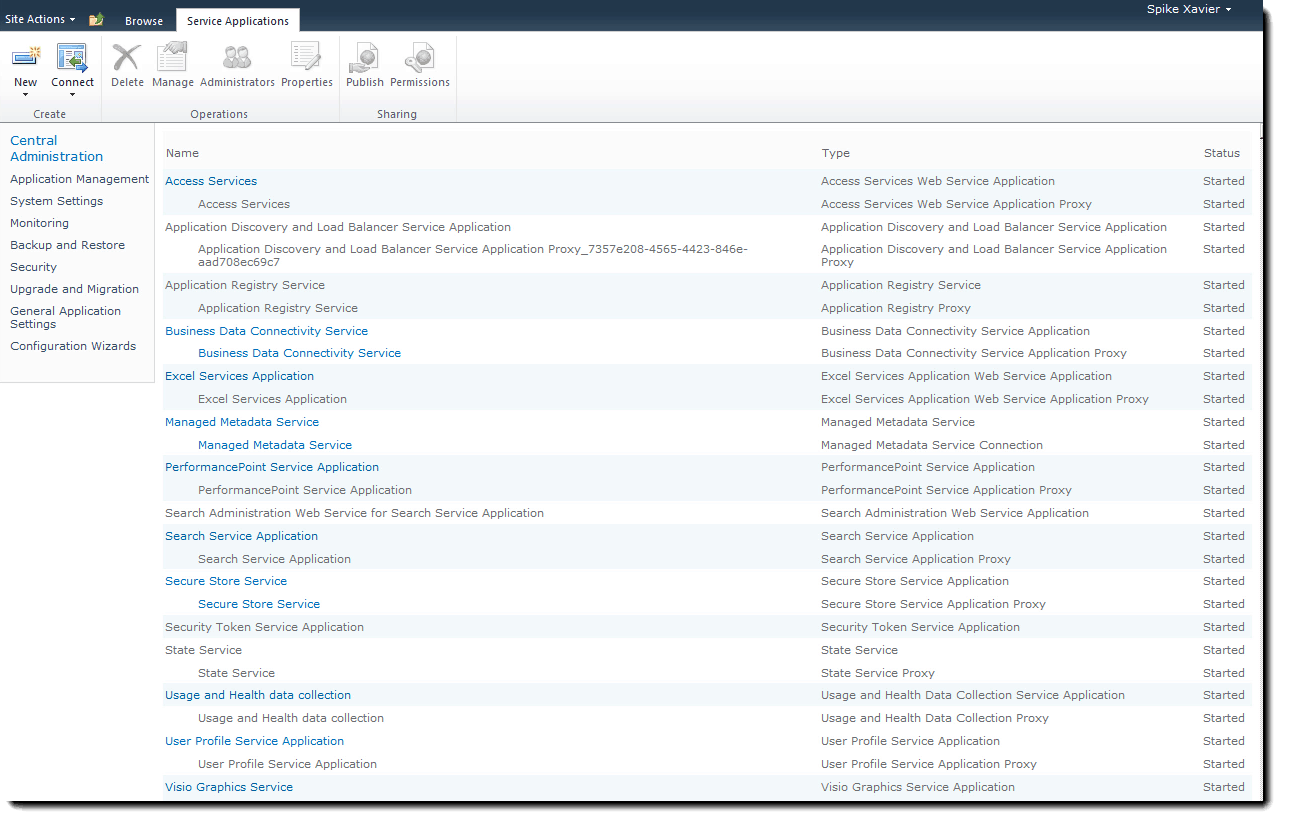Open the Excel Services Application link
Image resolution: width=1293 pixels, height=831 pixels.
pos(239,376)
